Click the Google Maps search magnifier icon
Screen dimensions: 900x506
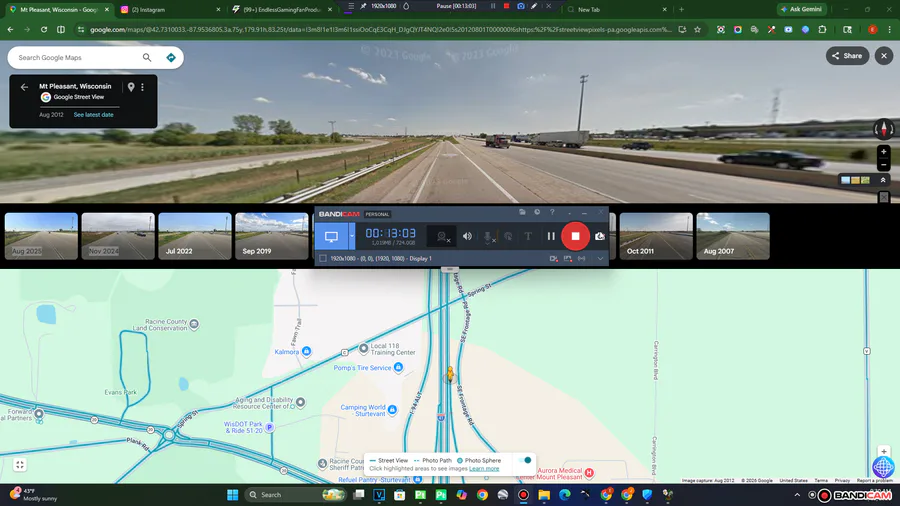click(147, 57)
